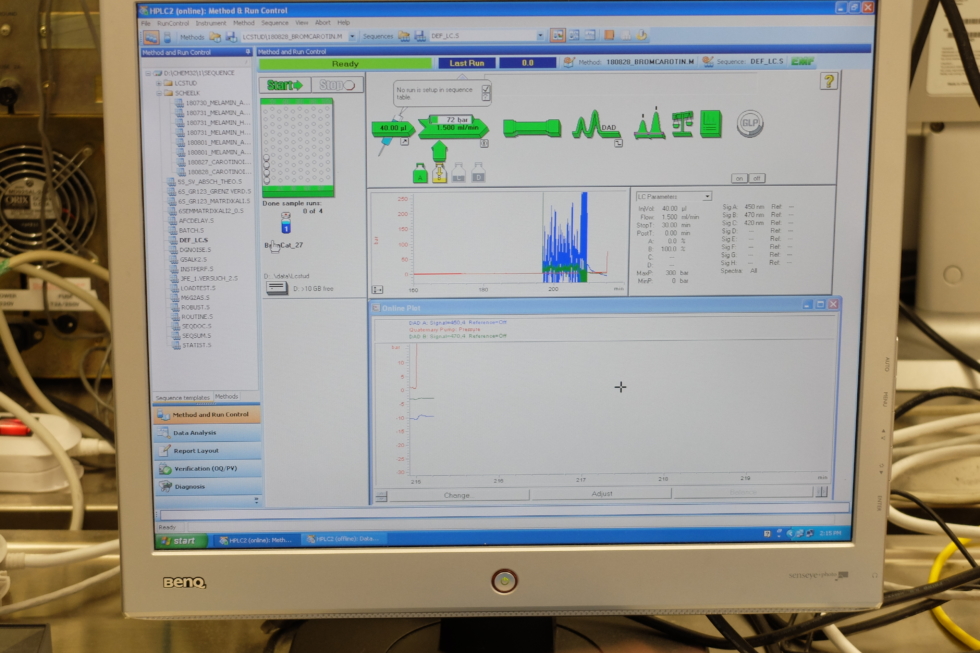Viewport: 980px width, 653px height.
Task: Collapse the SCHEELK folder
Action: [159, 93]
